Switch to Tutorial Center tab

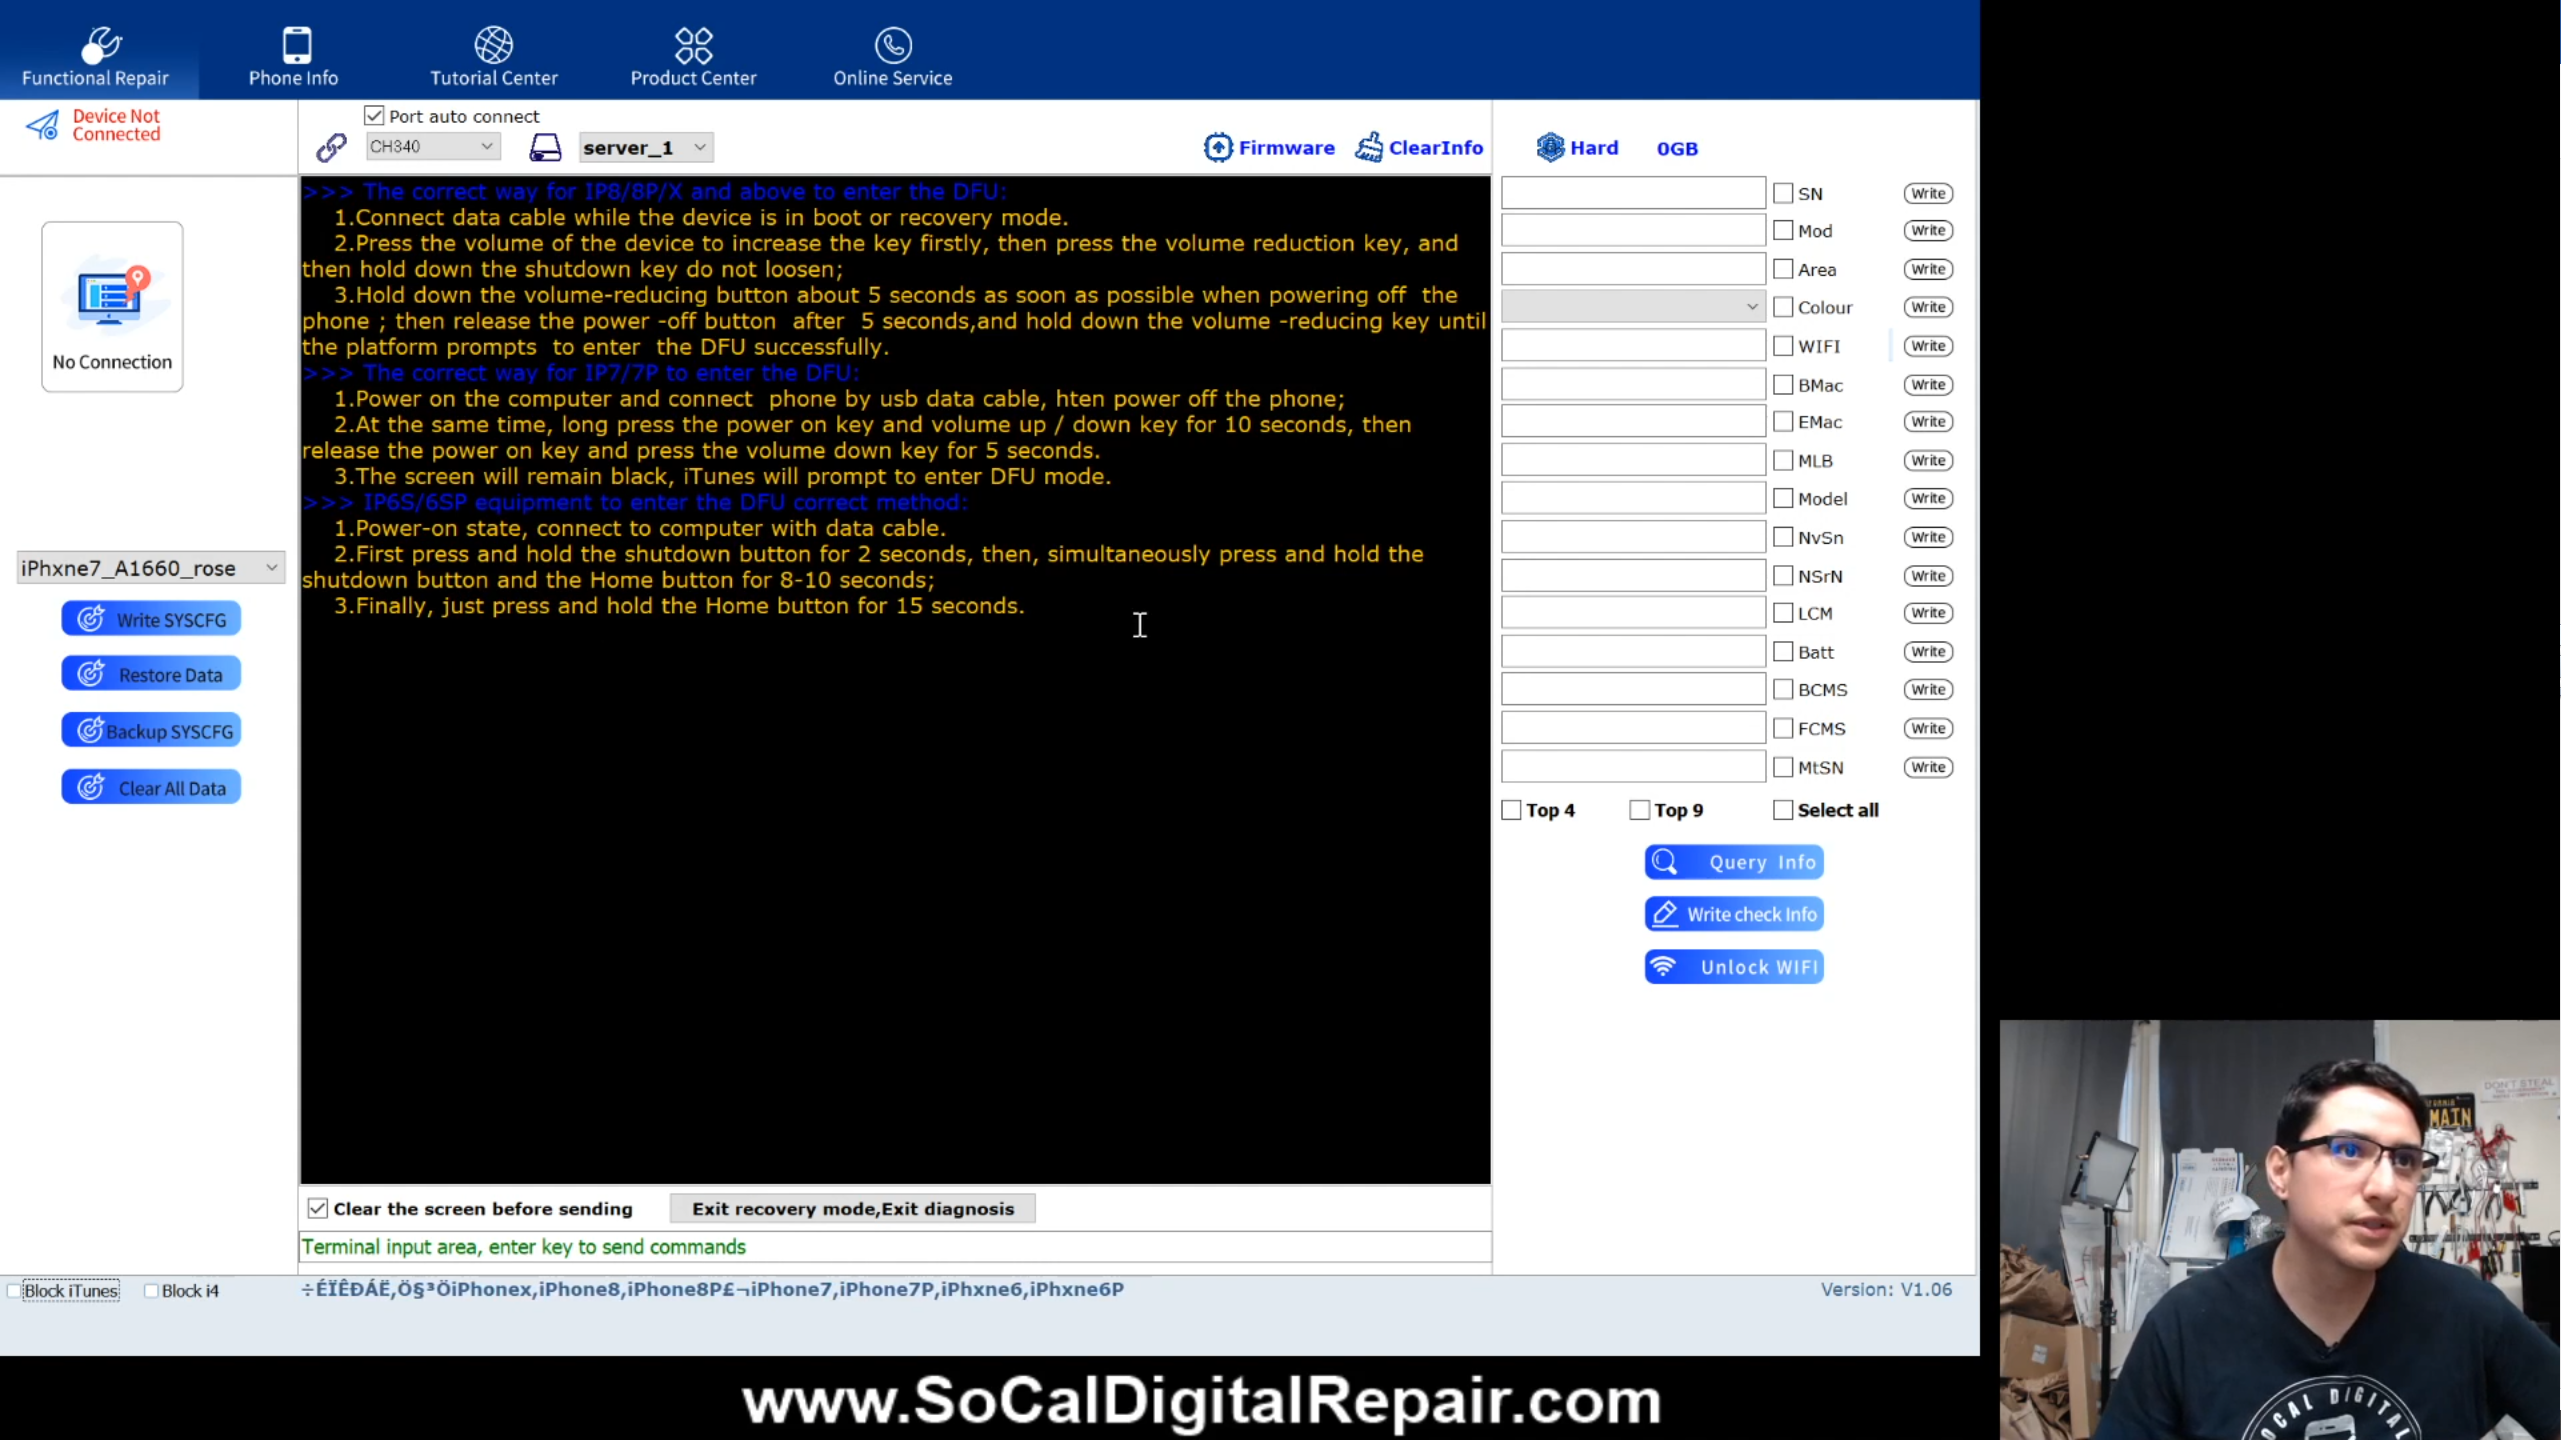494,56
